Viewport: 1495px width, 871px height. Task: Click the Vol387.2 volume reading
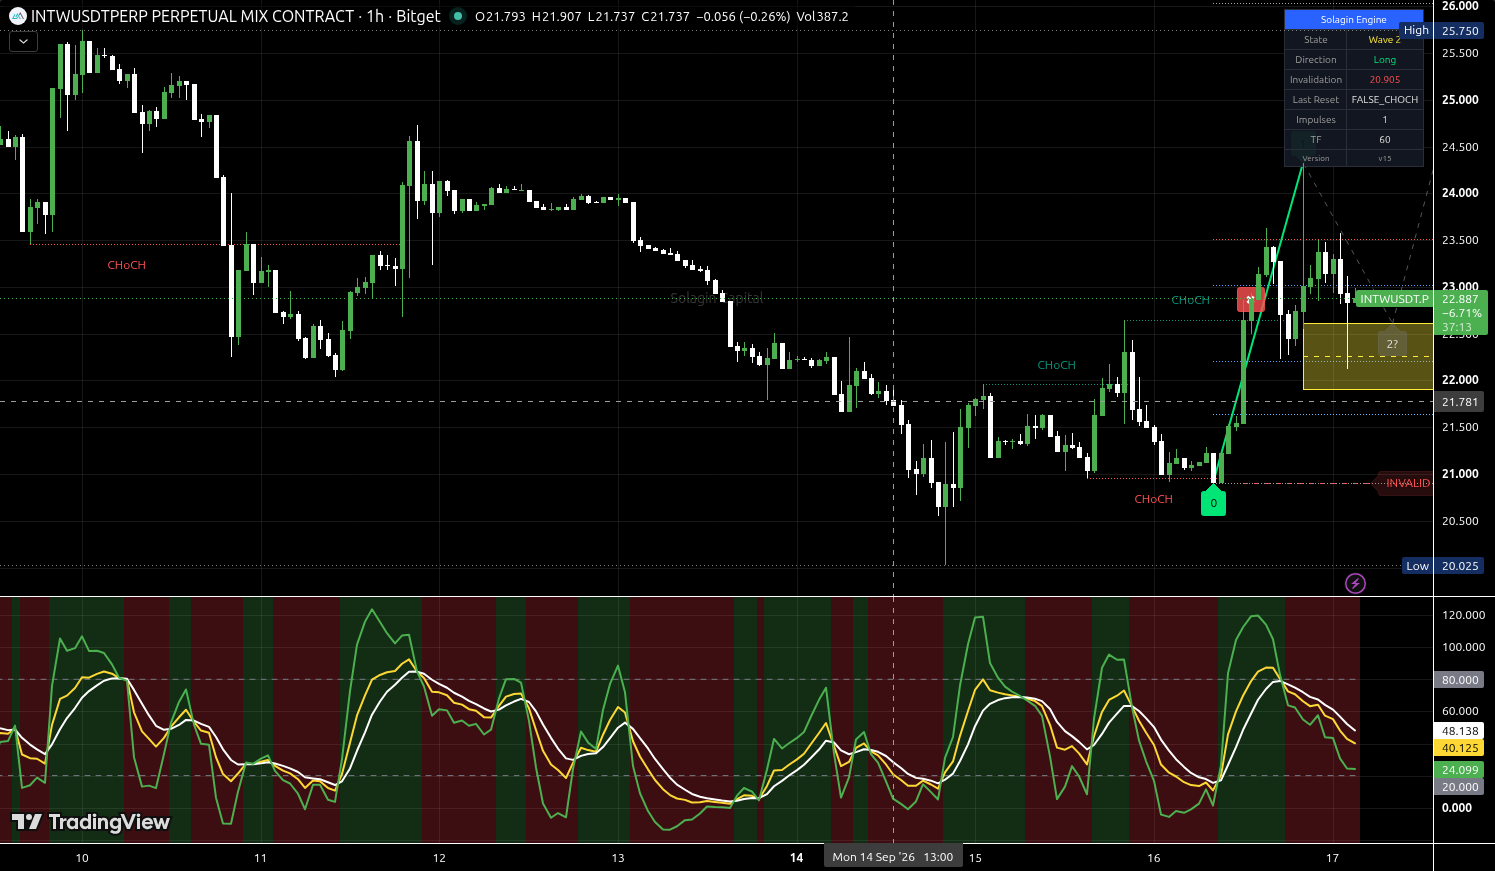822,16
